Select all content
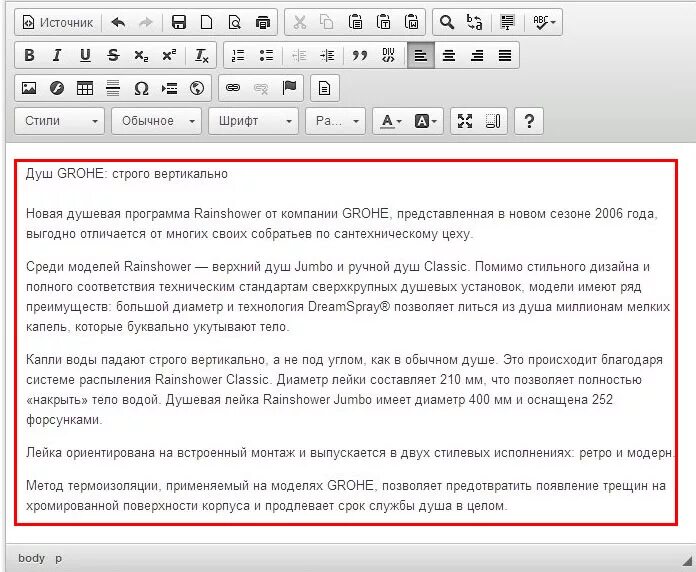The image size is (696, 572). coord(507,22)
